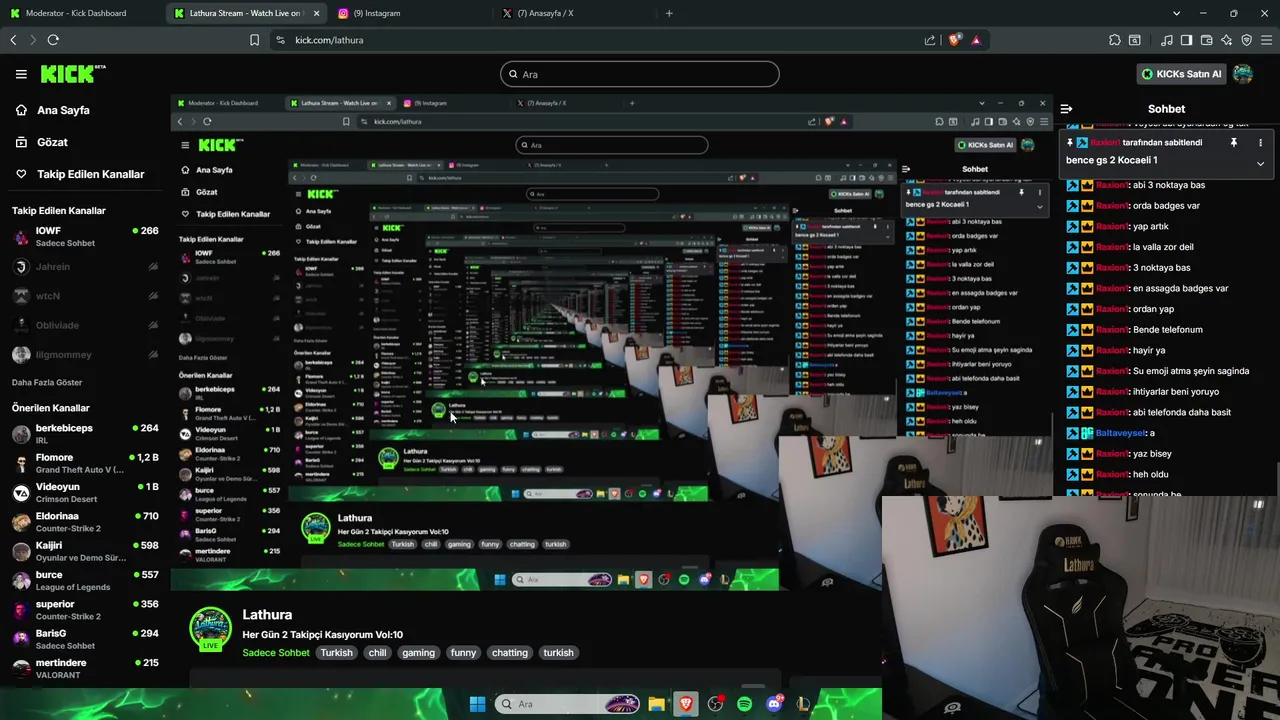The height and width of the screenshot is (720, 1280).
Task: Open the Windows Start menu
Action: (x=477, y=704)
